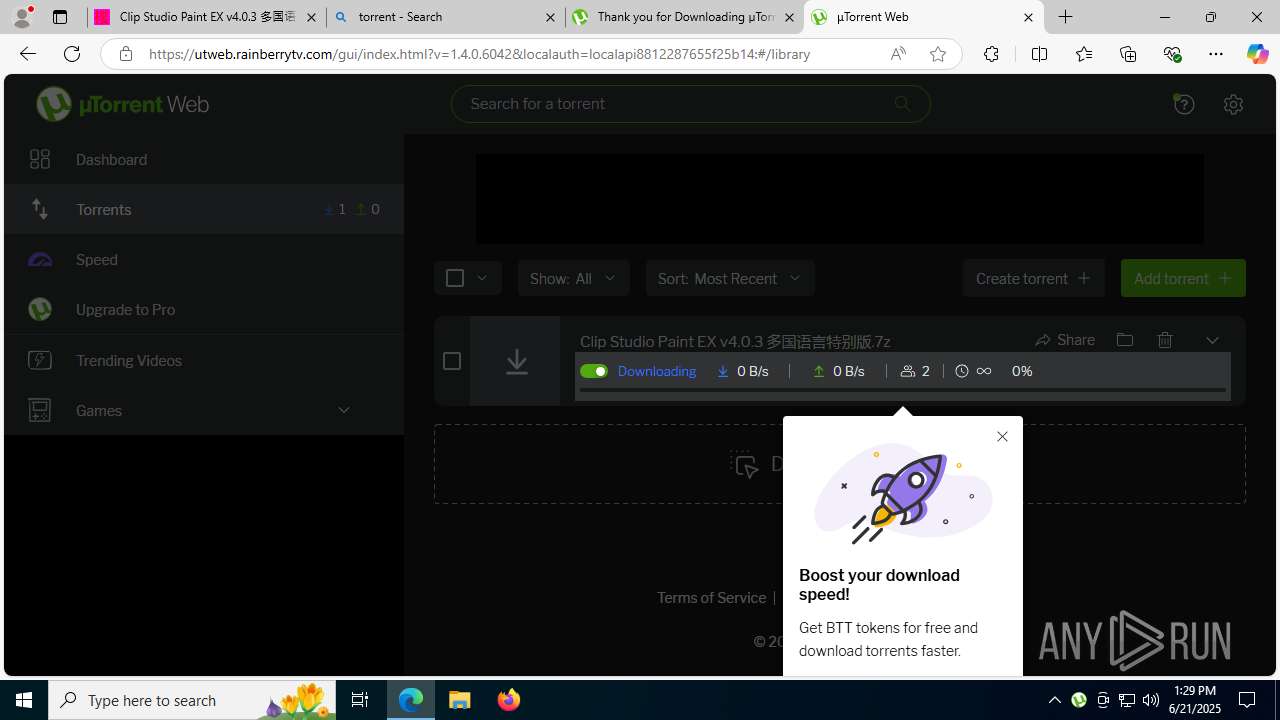Screen dimensions: 1280x720
Task: Click the Edge profile avatar icon
Action: pos(22,17)
